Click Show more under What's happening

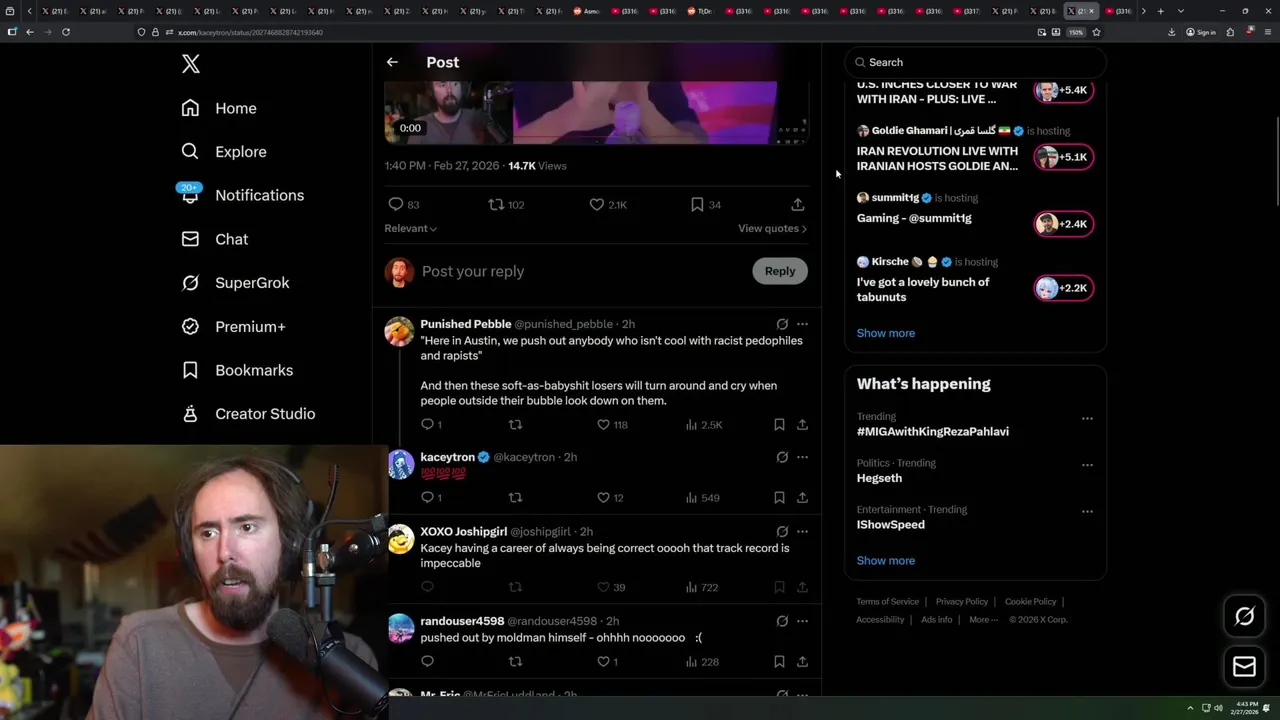click(x=885, y=560)
